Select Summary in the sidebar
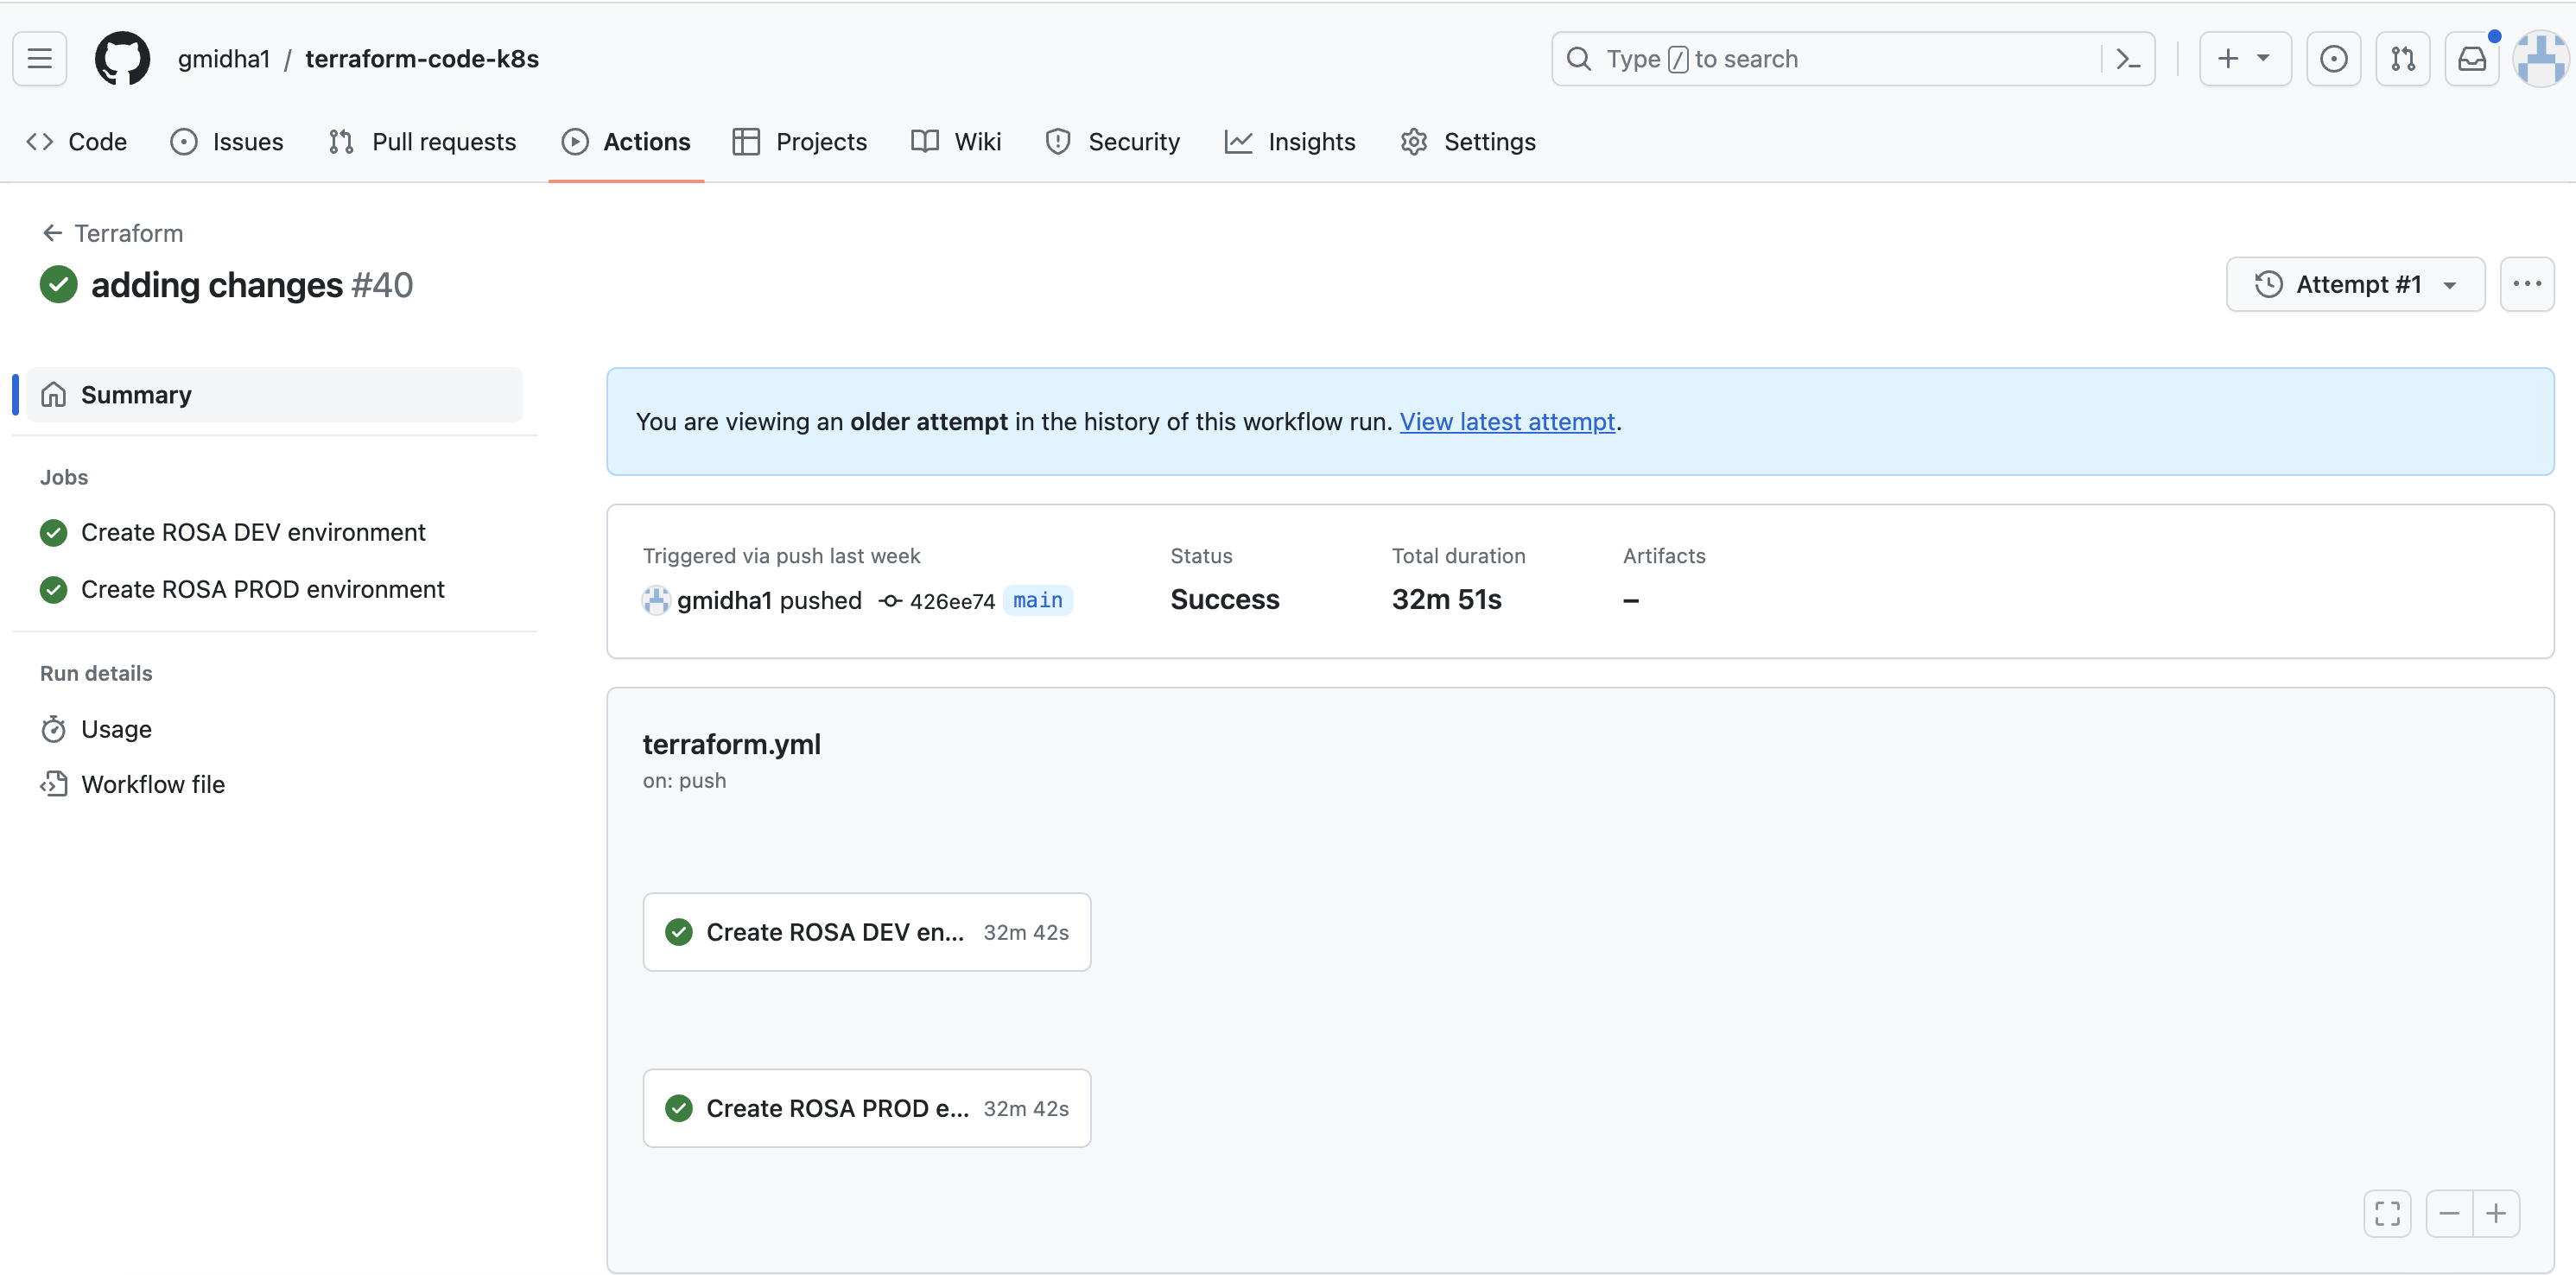Viewport: 2576px width, 1275px height. coord(274,395)
